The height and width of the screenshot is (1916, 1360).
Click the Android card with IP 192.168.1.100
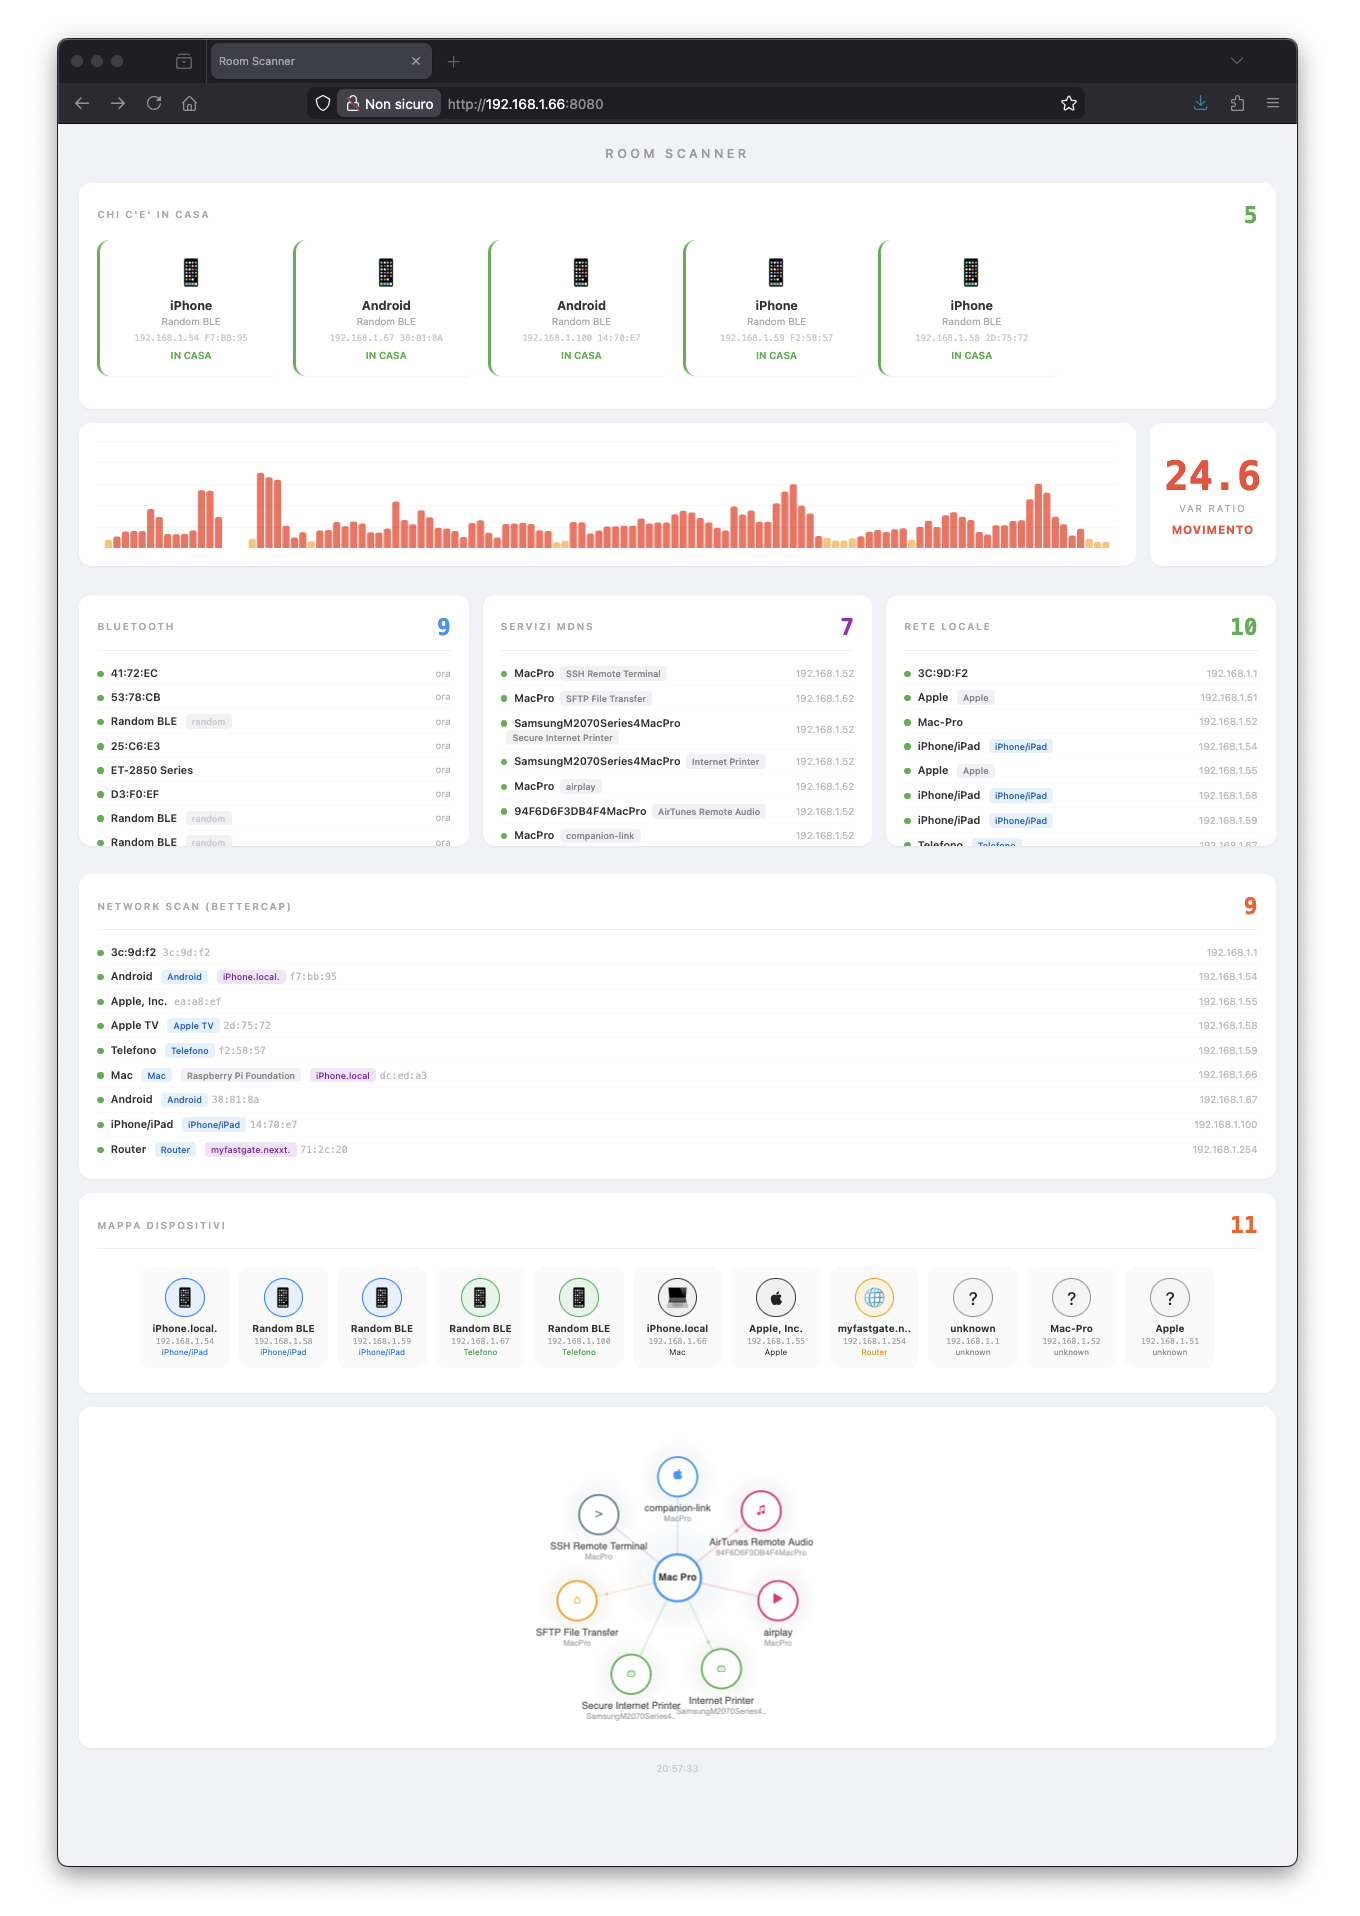point(581,308)
